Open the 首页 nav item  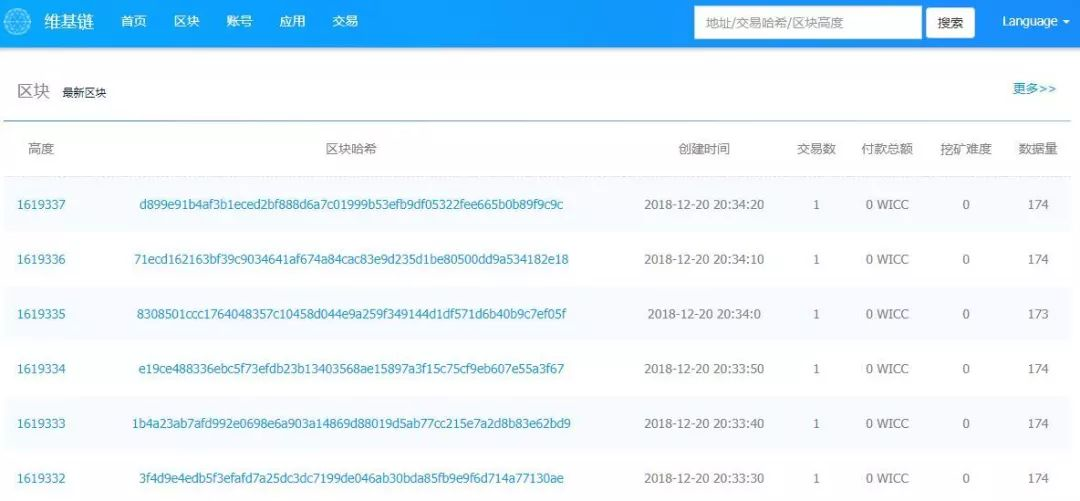(134, 21)
